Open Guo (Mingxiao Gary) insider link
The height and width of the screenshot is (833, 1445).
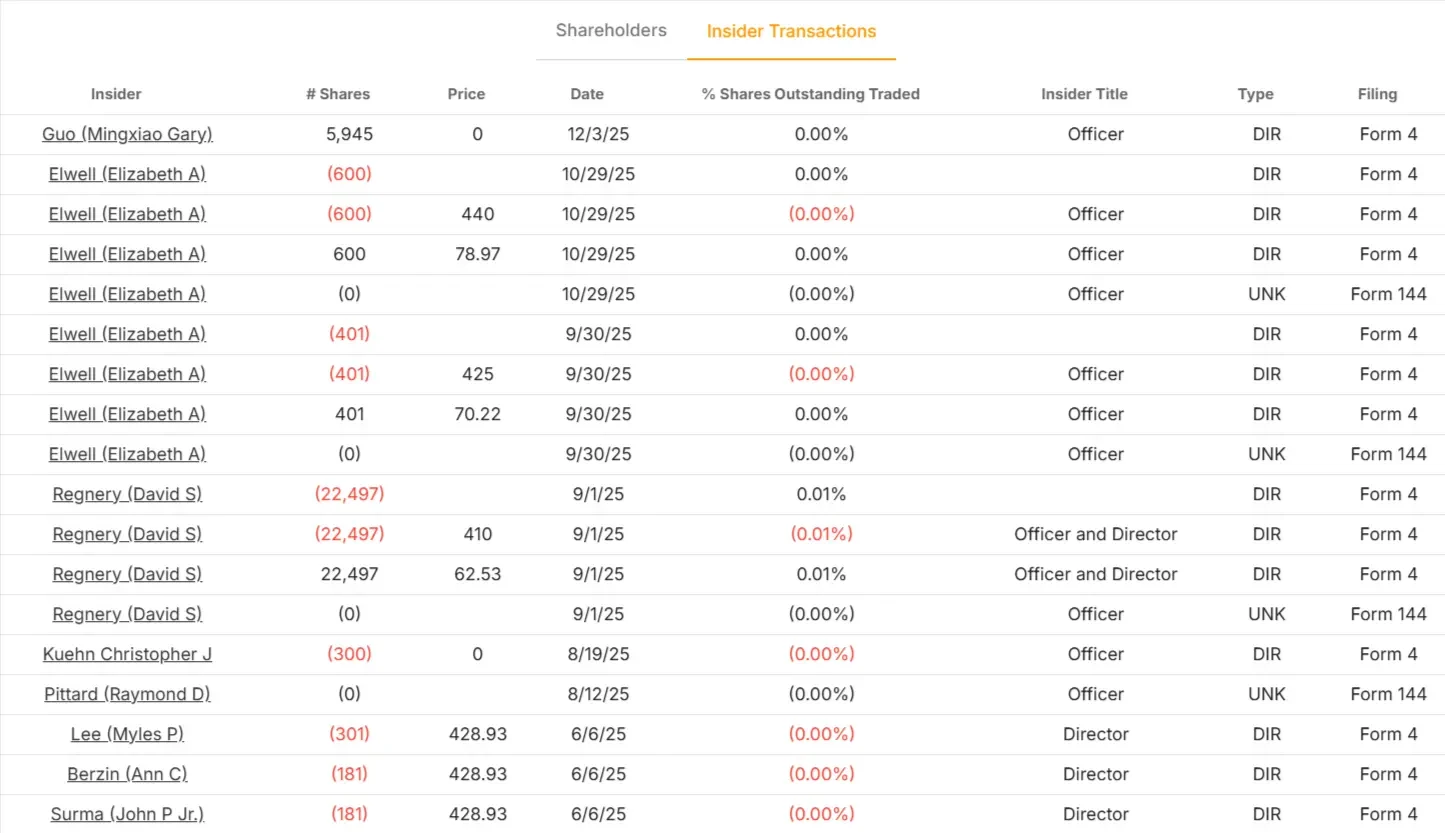(127, 134)
